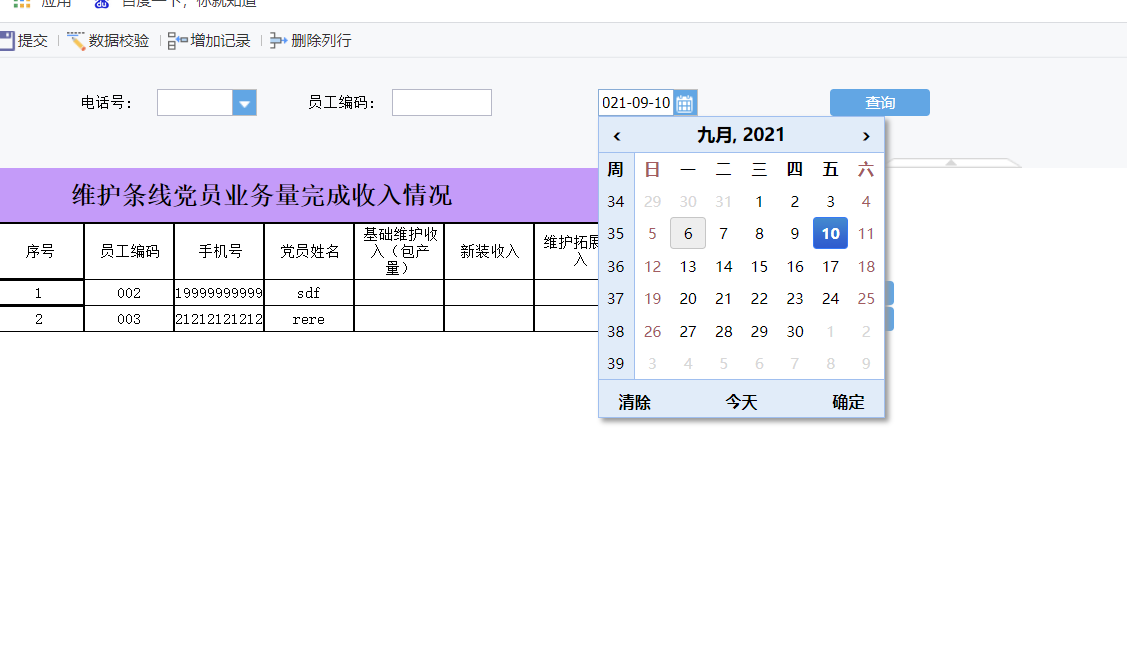Image resolution: width=1127 pixels, height=649 pixels.
Task: Click the 数据校验 data validation icon
Action: coord(77,41)
